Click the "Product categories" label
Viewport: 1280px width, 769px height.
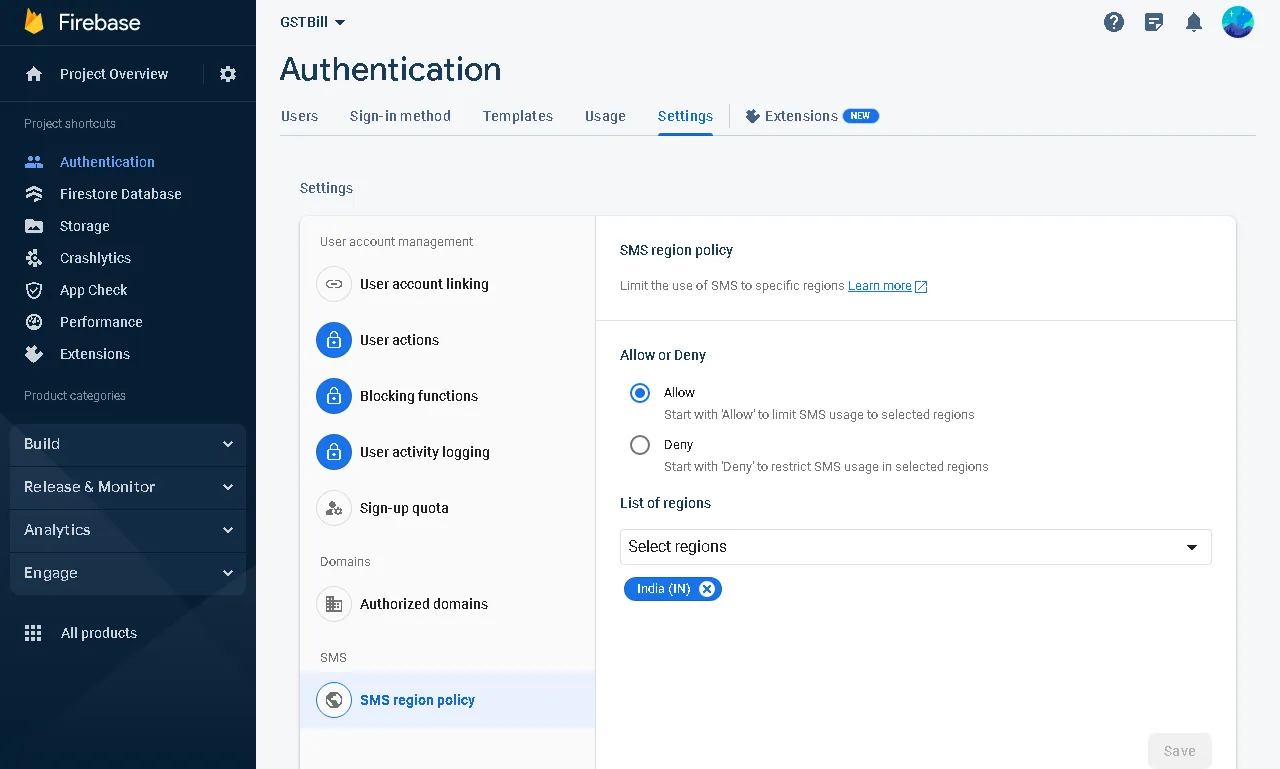(x=75, y=396)
